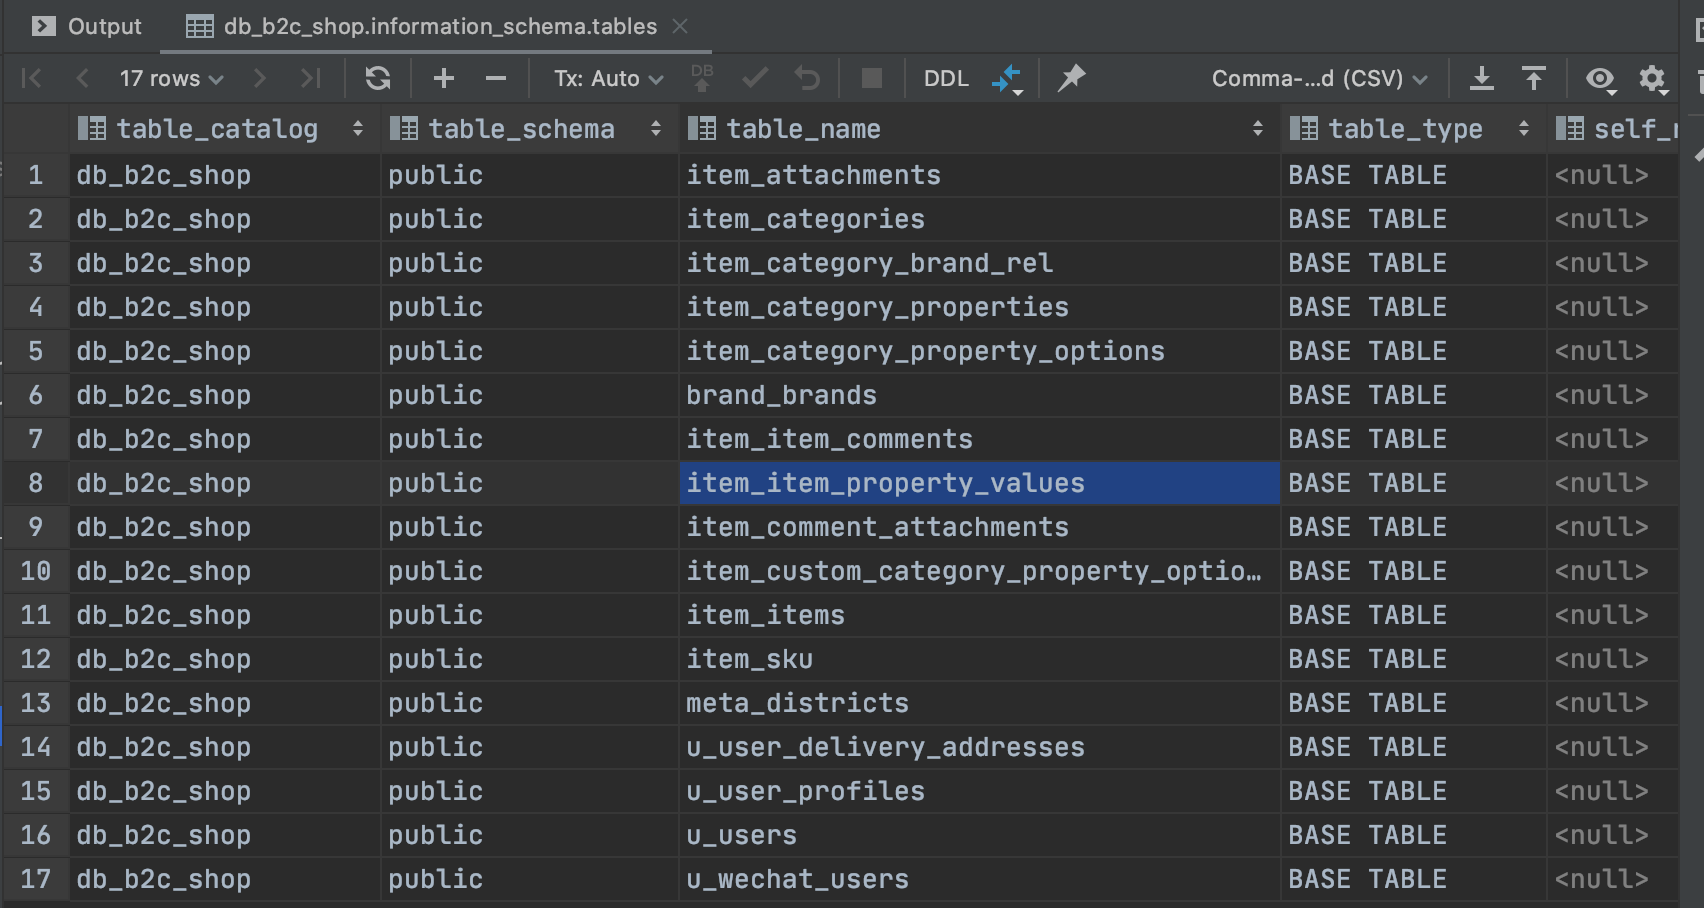Select row number 17 in the gutter
The width and height of the screenshot is (1704, 908).
[x=36, y=879]
